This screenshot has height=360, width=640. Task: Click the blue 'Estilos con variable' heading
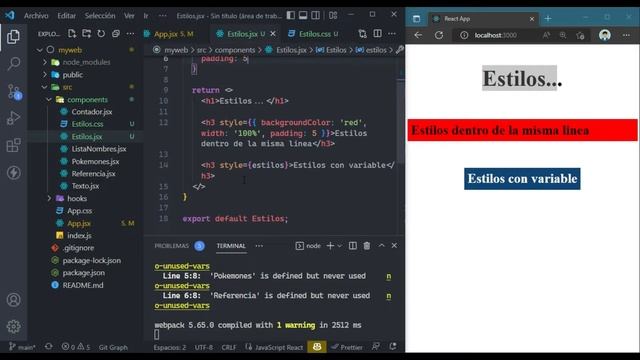(522, 179)
